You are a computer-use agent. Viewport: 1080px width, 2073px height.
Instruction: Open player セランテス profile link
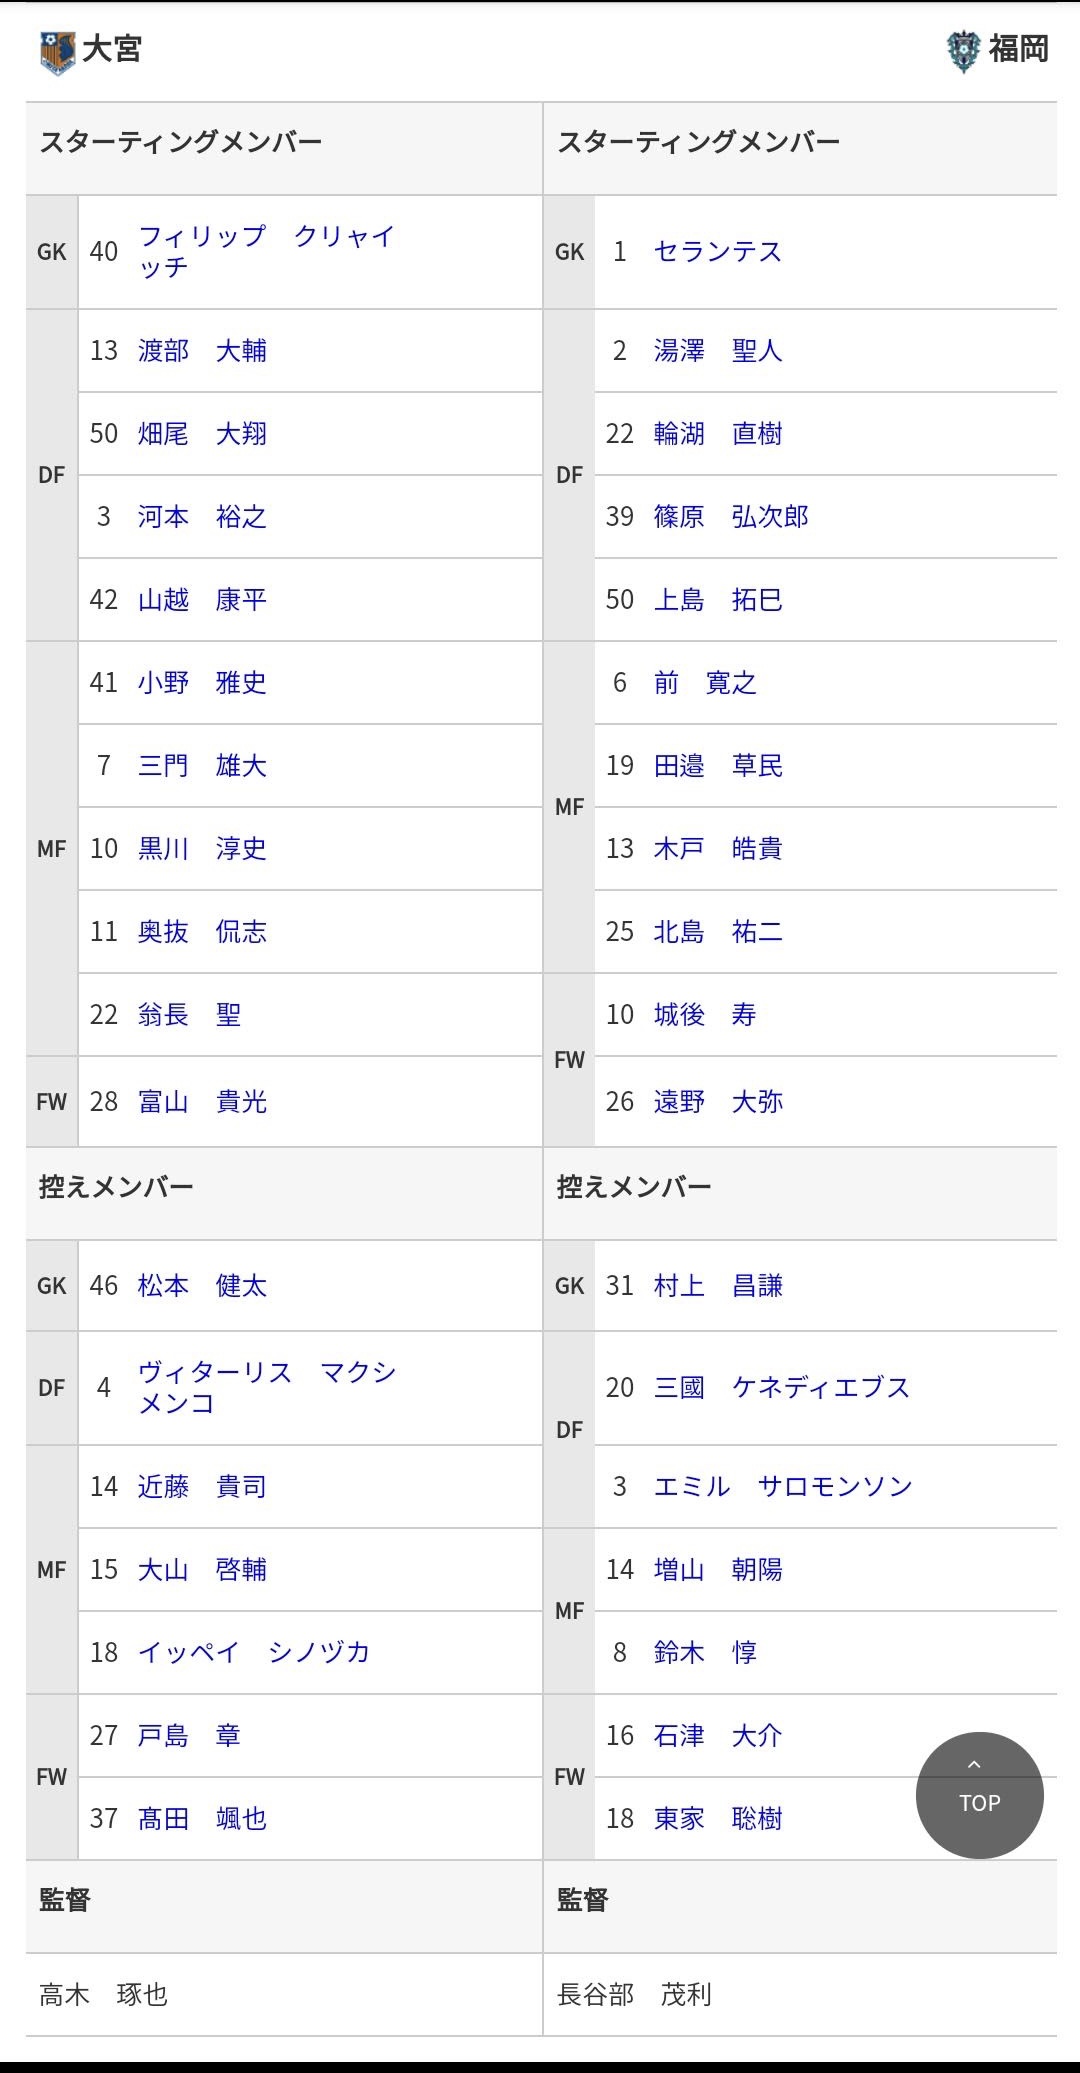click(718, 252)
